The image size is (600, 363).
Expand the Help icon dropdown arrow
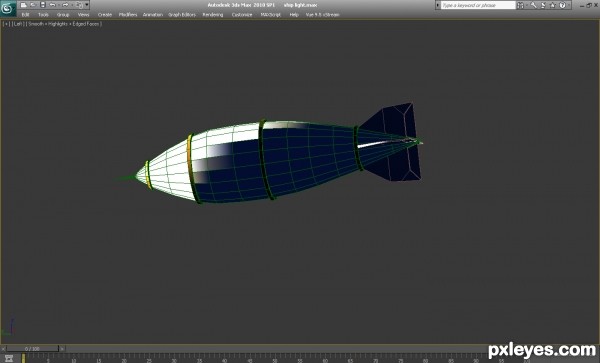(x=568, y=5)
